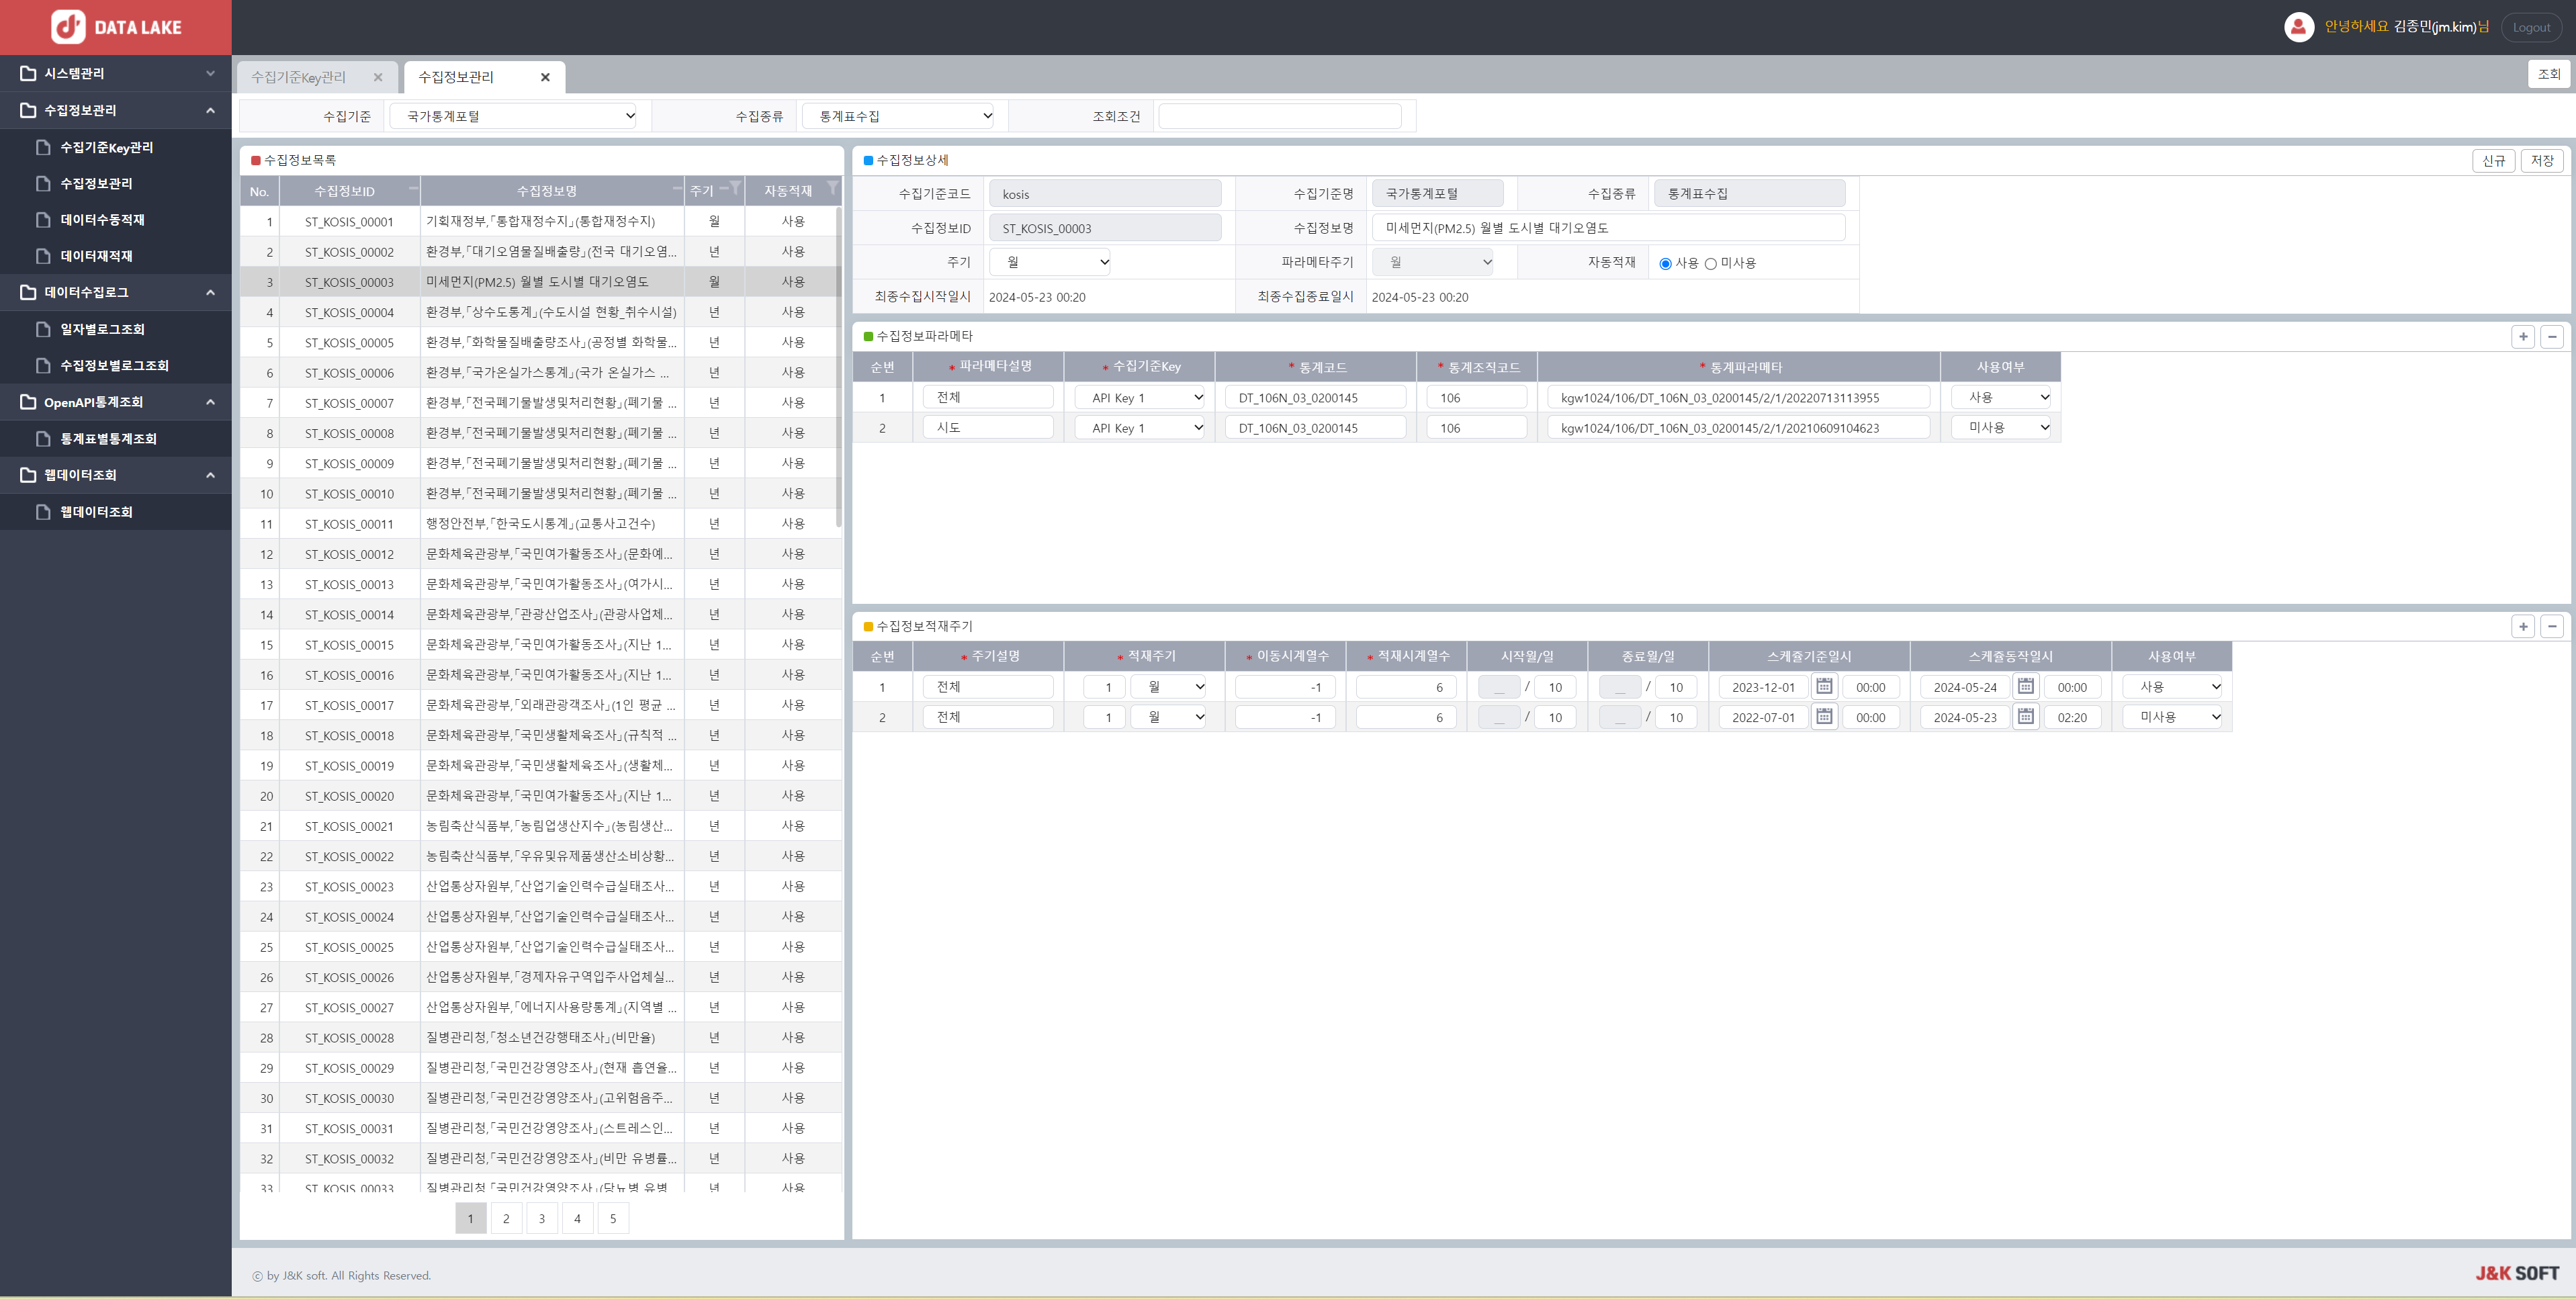Select row ST_KOSIS_00011 행정안전부 한국도시통계
This screenshot has width=2576, height=1299.
click(541, 523)
